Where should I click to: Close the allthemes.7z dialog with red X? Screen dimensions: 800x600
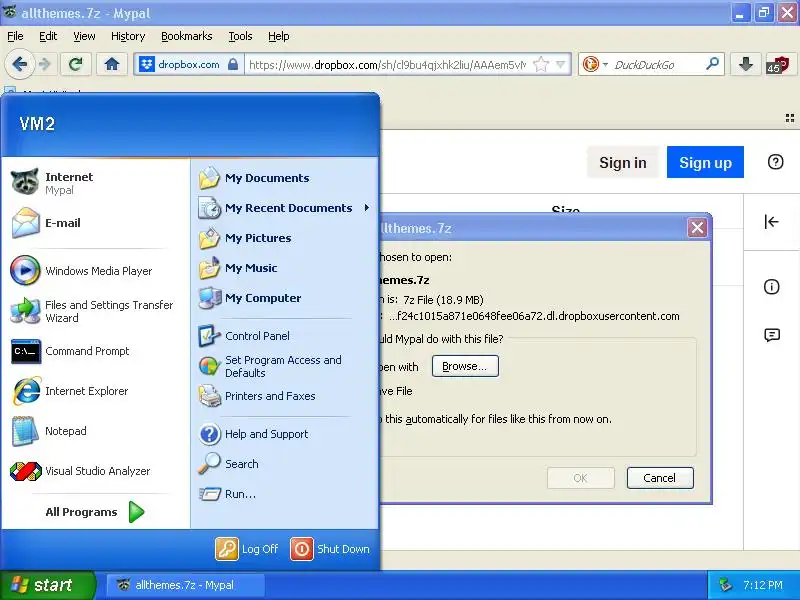pos(697,228)
